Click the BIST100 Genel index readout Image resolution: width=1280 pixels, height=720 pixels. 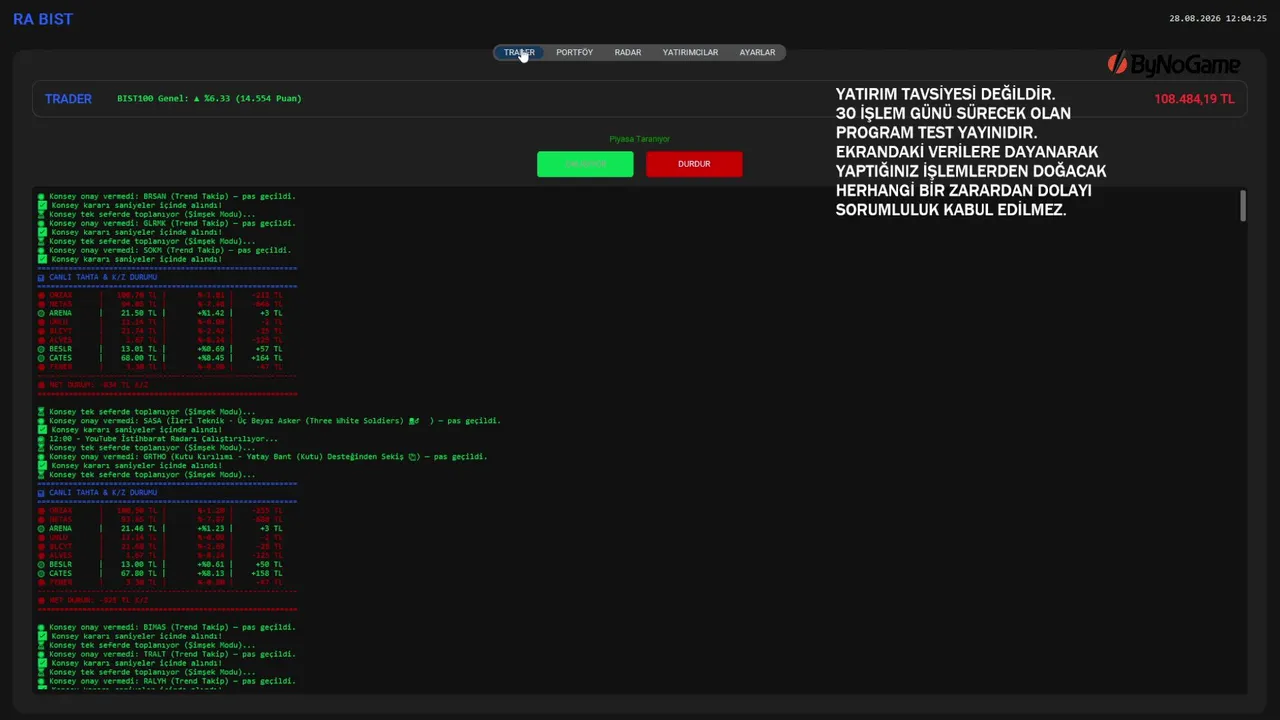(209, 98)
